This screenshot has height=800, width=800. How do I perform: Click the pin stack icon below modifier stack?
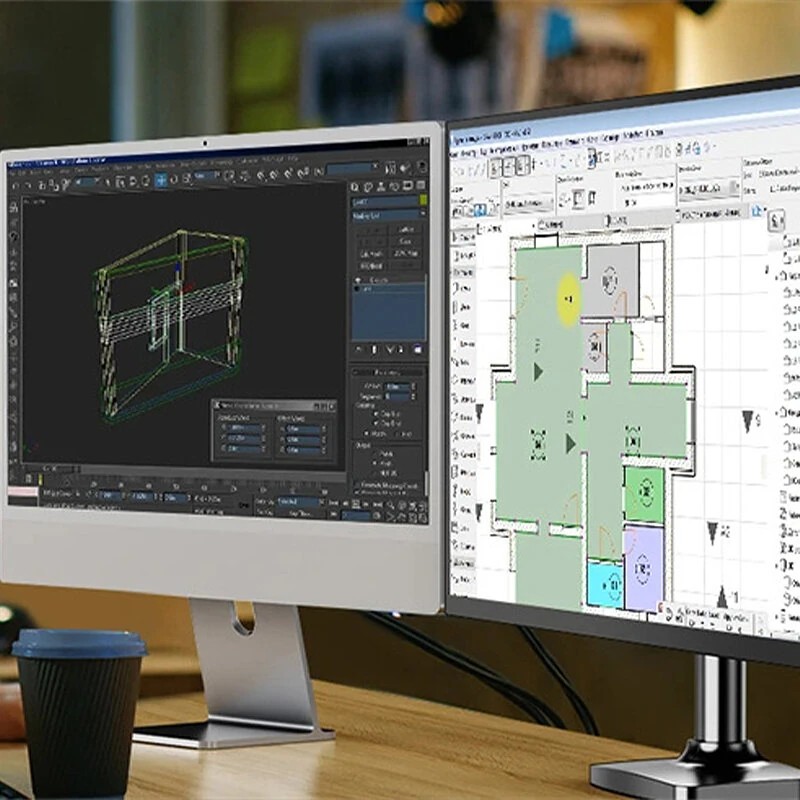click(358, 349)
